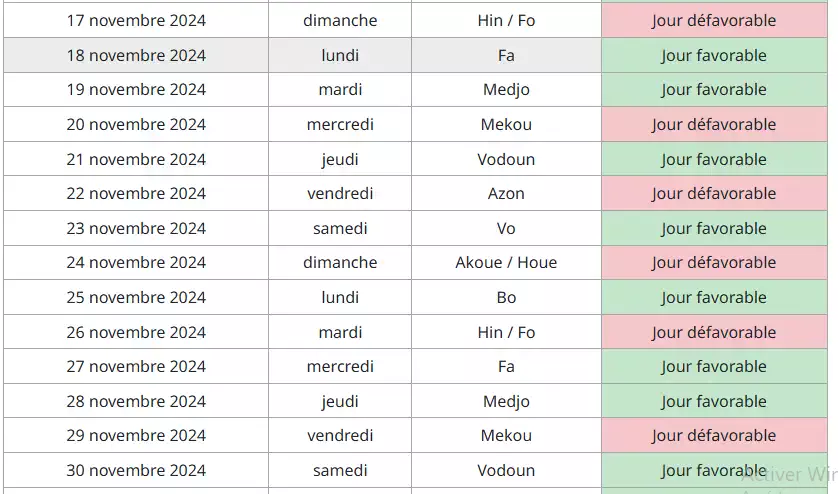Image resolution: width=838 pixels, height=494 pixels.
Task: Select Jour défavorable status for 22 novembre
Action: click(714, 193)
